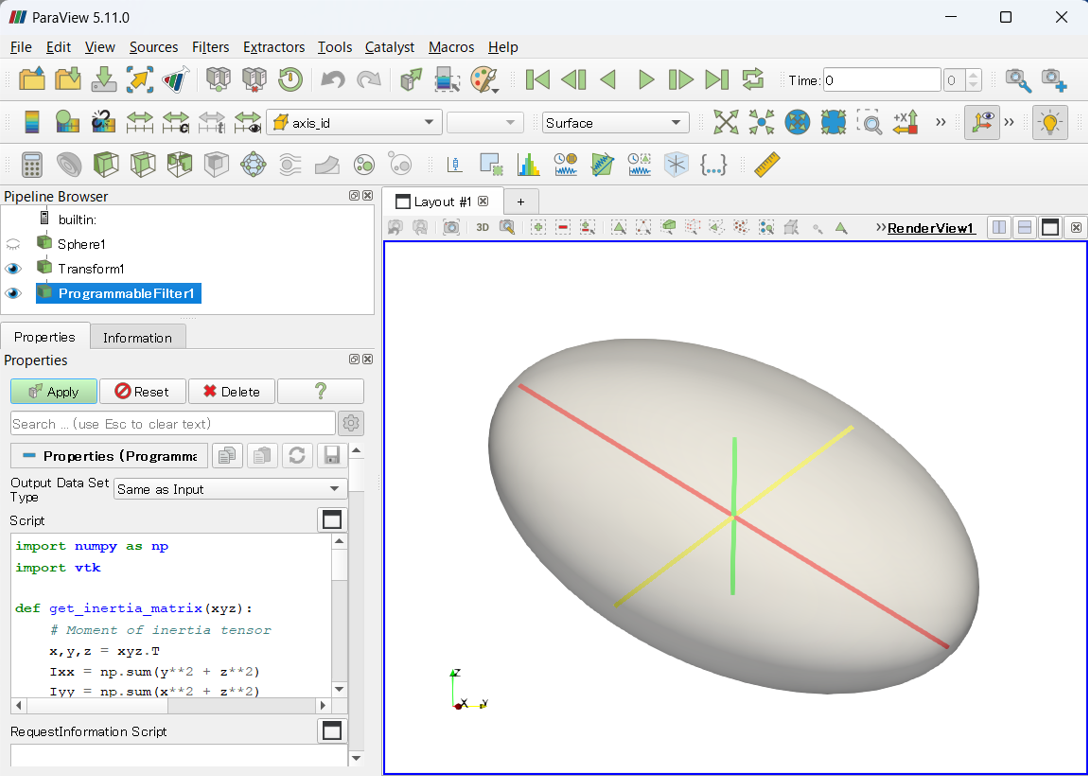Click the Edit Color Map icon
This screenshot has height=776, width=1088.
coord(67,122)
